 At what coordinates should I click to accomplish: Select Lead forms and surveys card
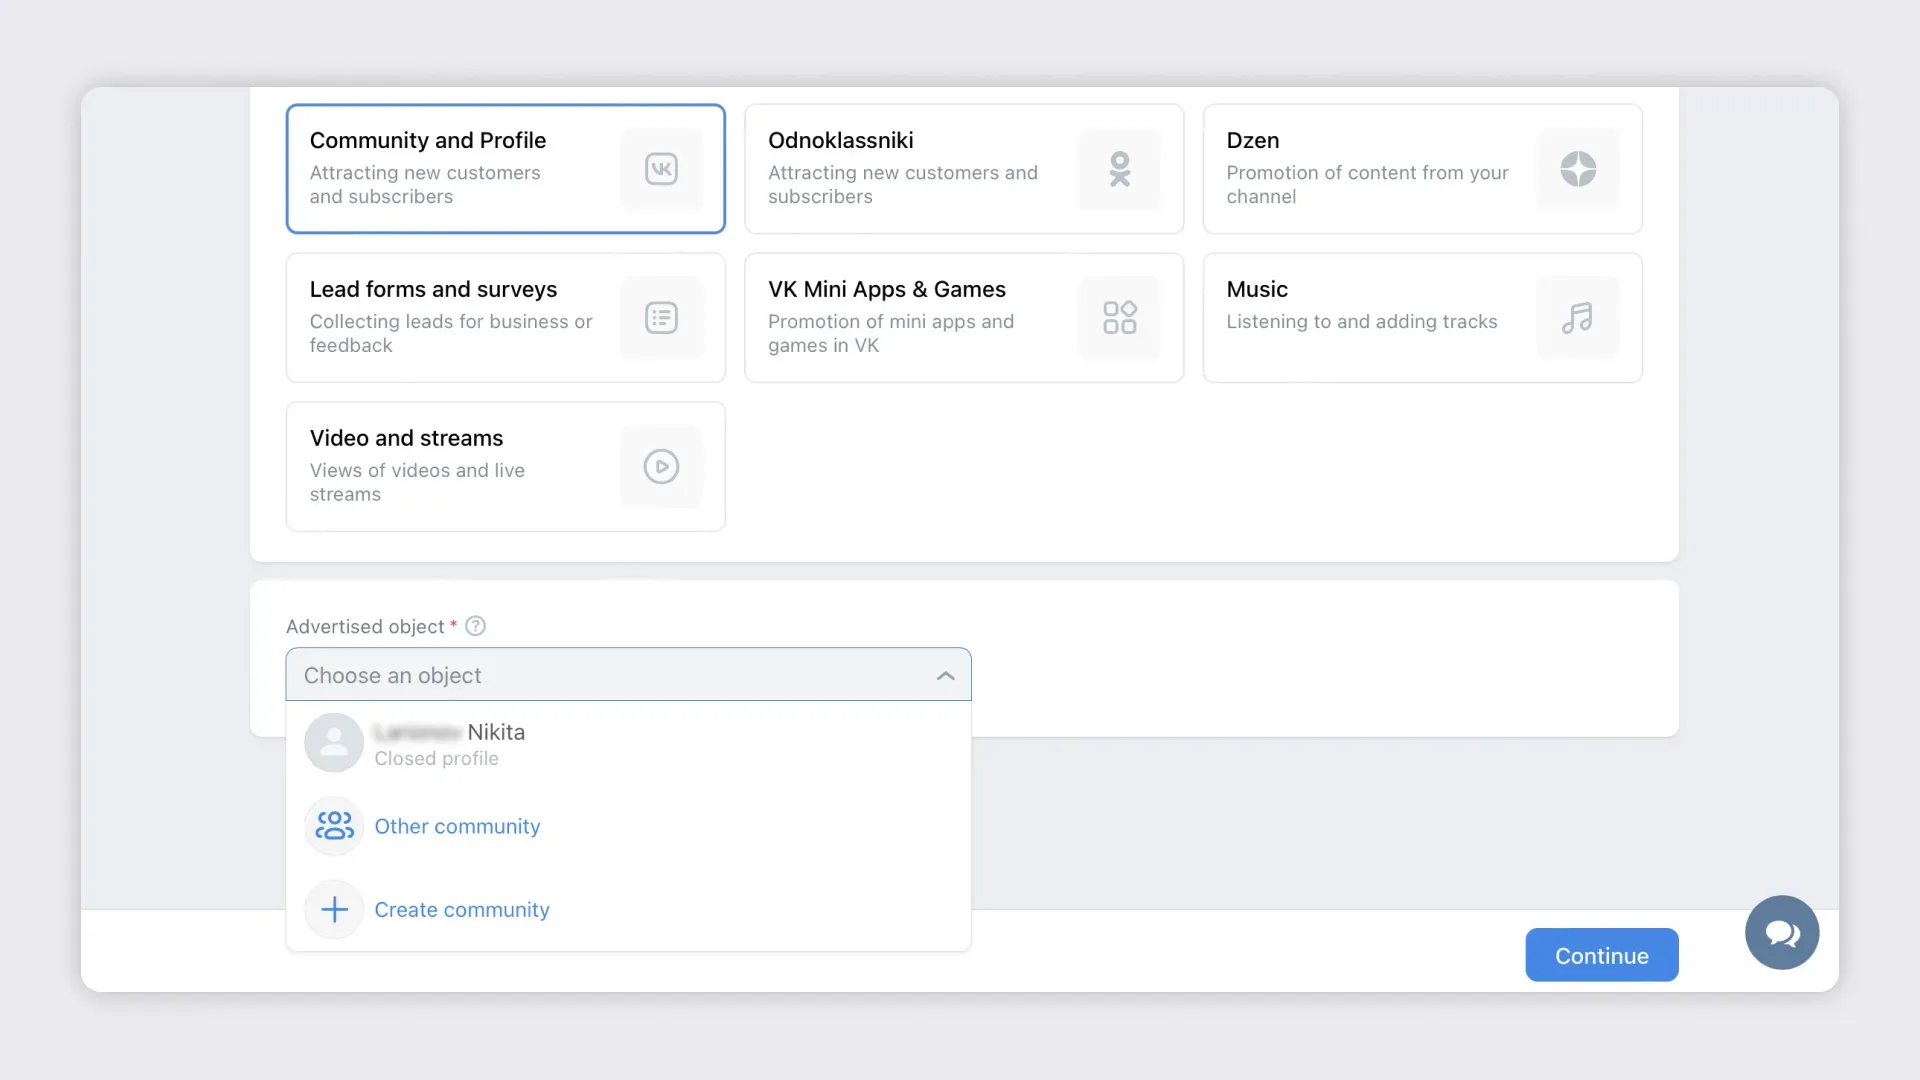pyautogui.click(x=450, y=318)
